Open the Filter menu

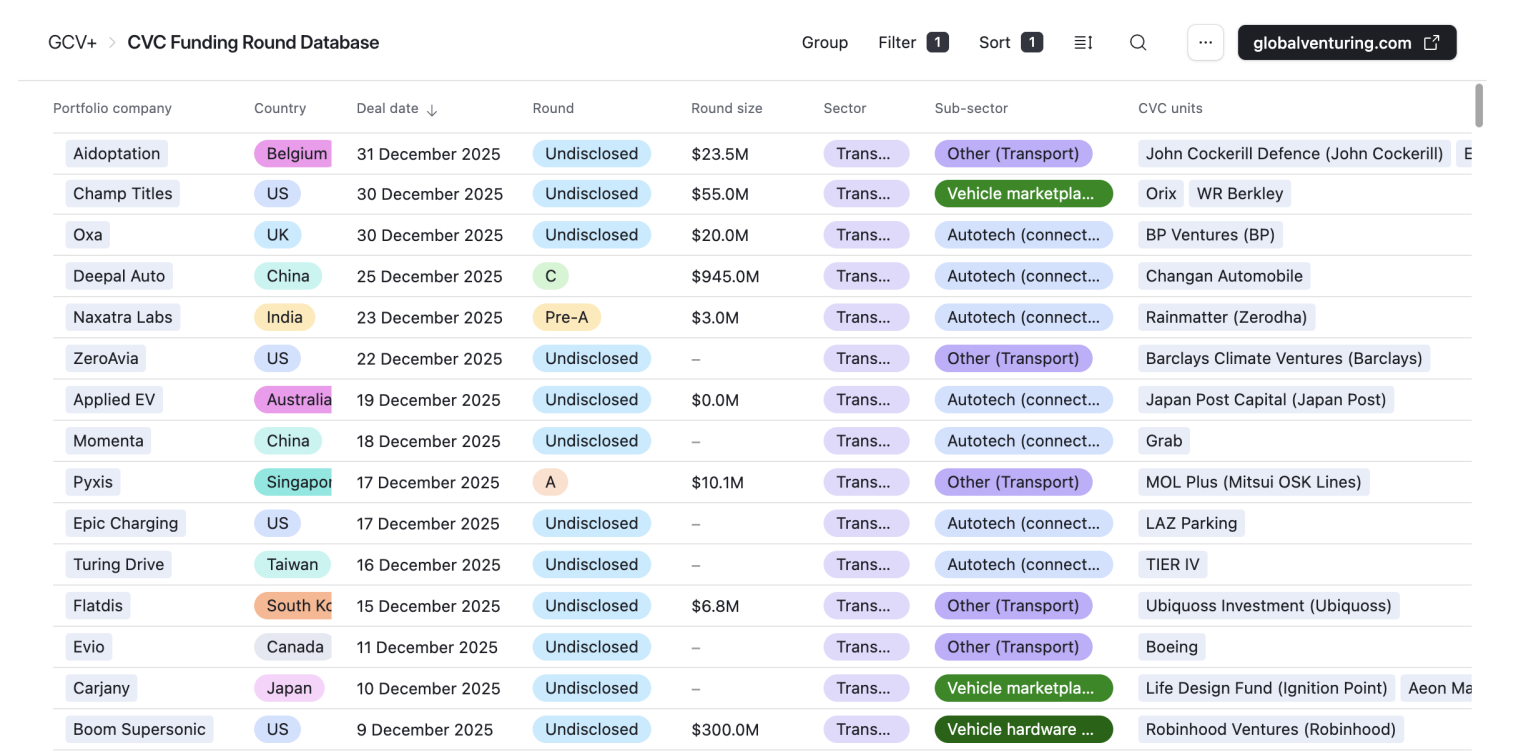click(x=912, y=43)
